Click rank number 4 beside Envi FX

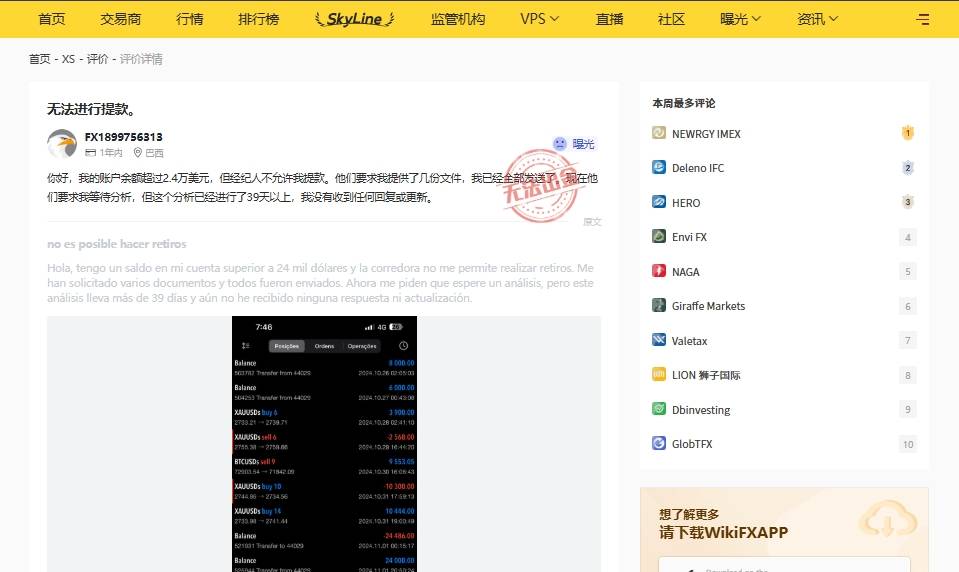pos(908,237)
